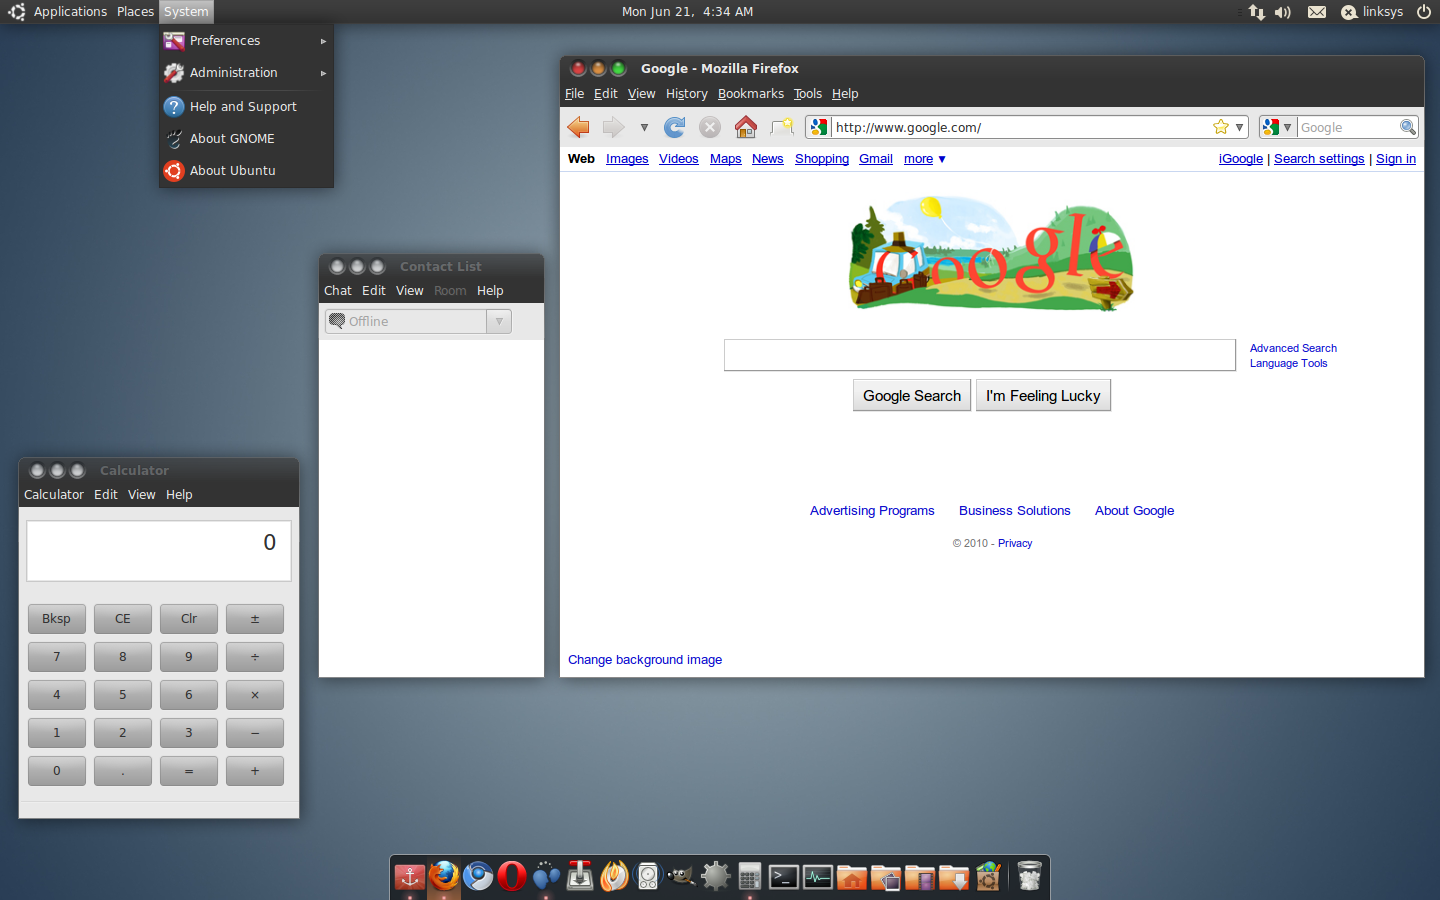Open the power session icon in the panel
The image size is (1440, 900).
(1424, 12)
